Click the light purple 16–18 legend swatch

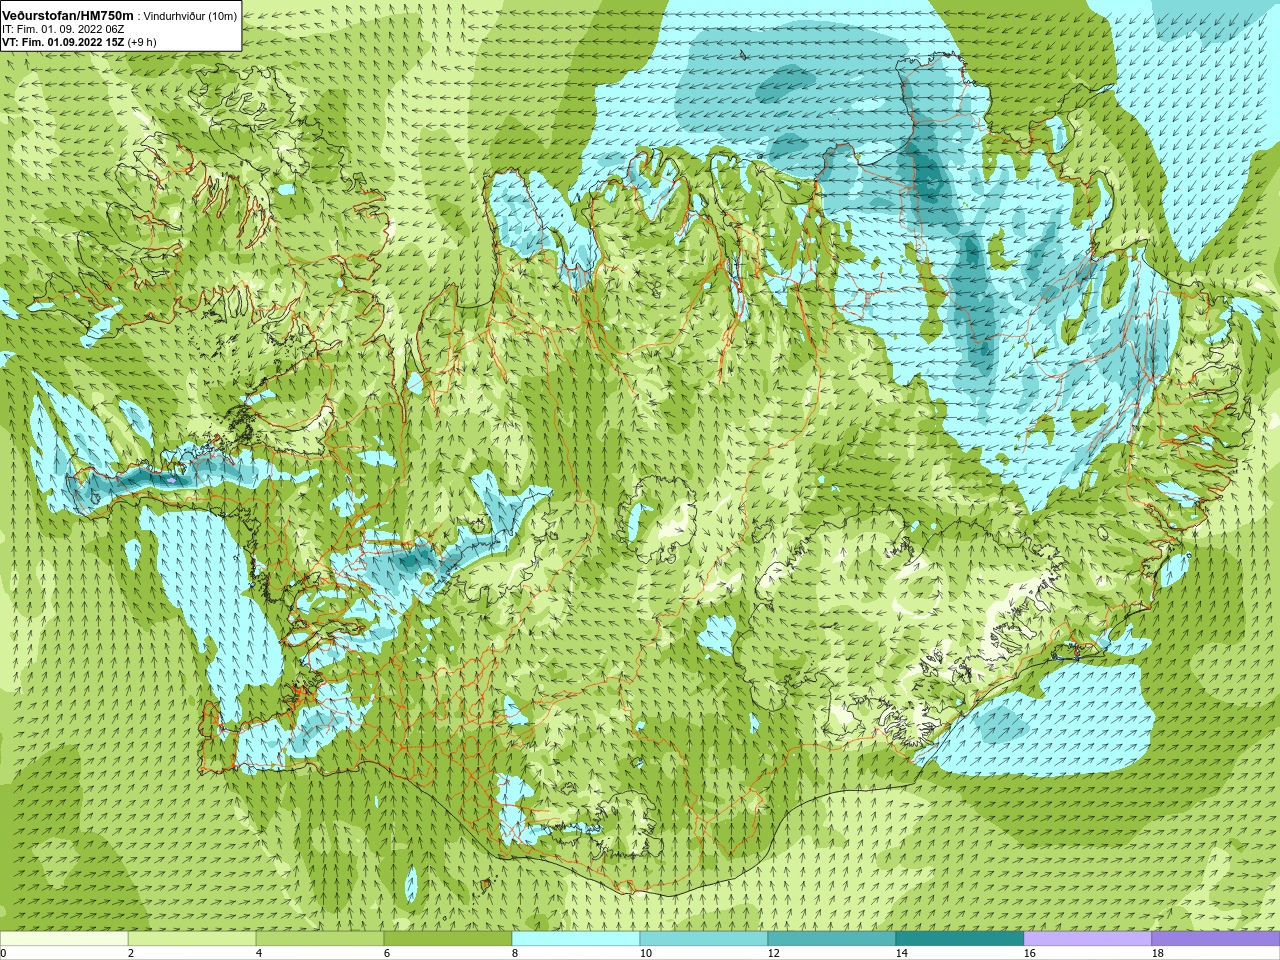click(x=1088, y=939)
